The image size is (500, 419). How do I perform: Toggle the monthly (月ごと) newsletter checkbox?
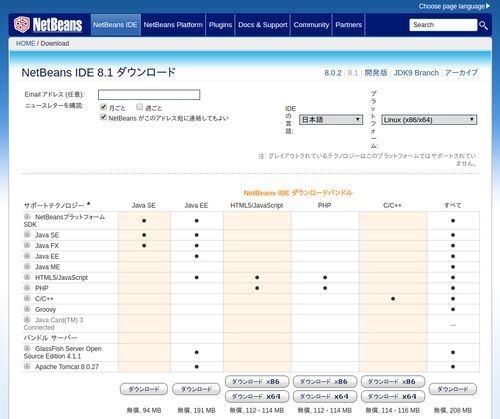click(103, 107)
